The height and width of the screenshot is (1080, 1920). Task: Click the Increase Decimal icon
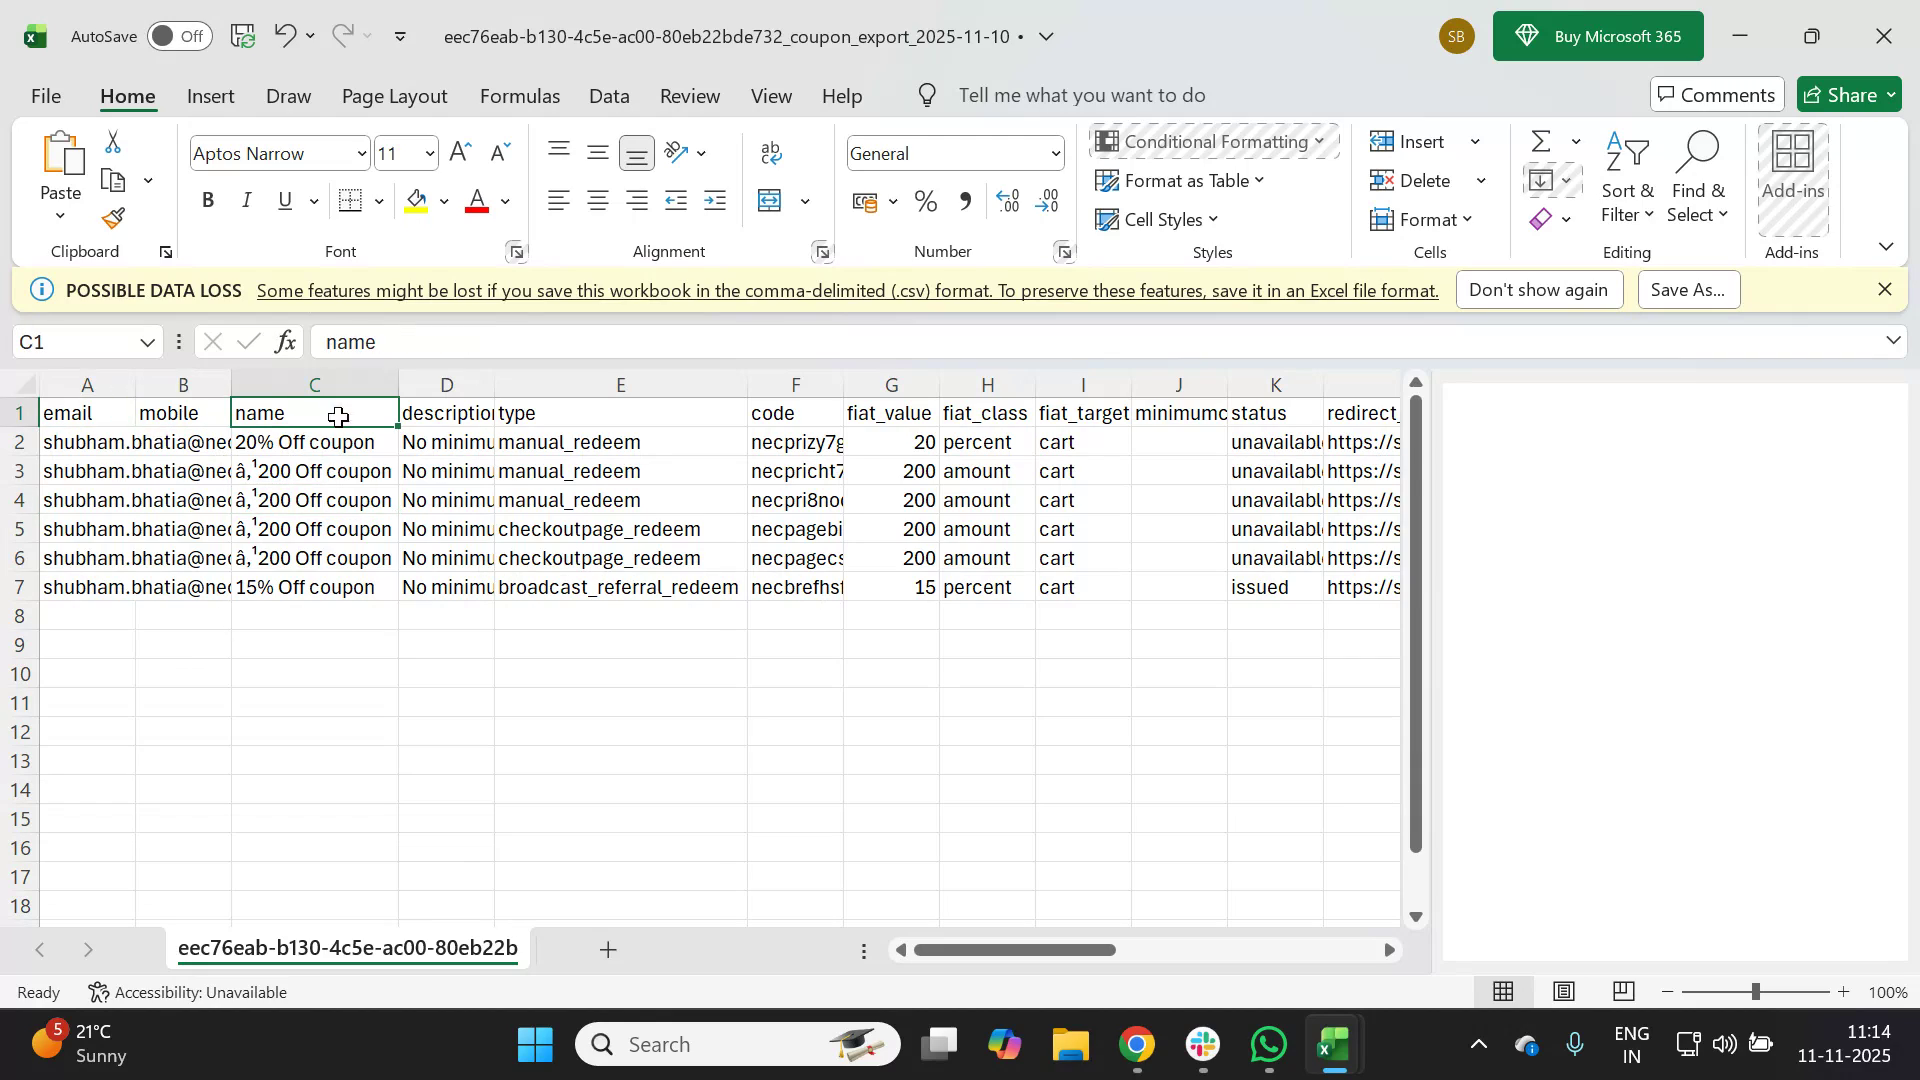pyautogui.click(x=1008, y=201)
